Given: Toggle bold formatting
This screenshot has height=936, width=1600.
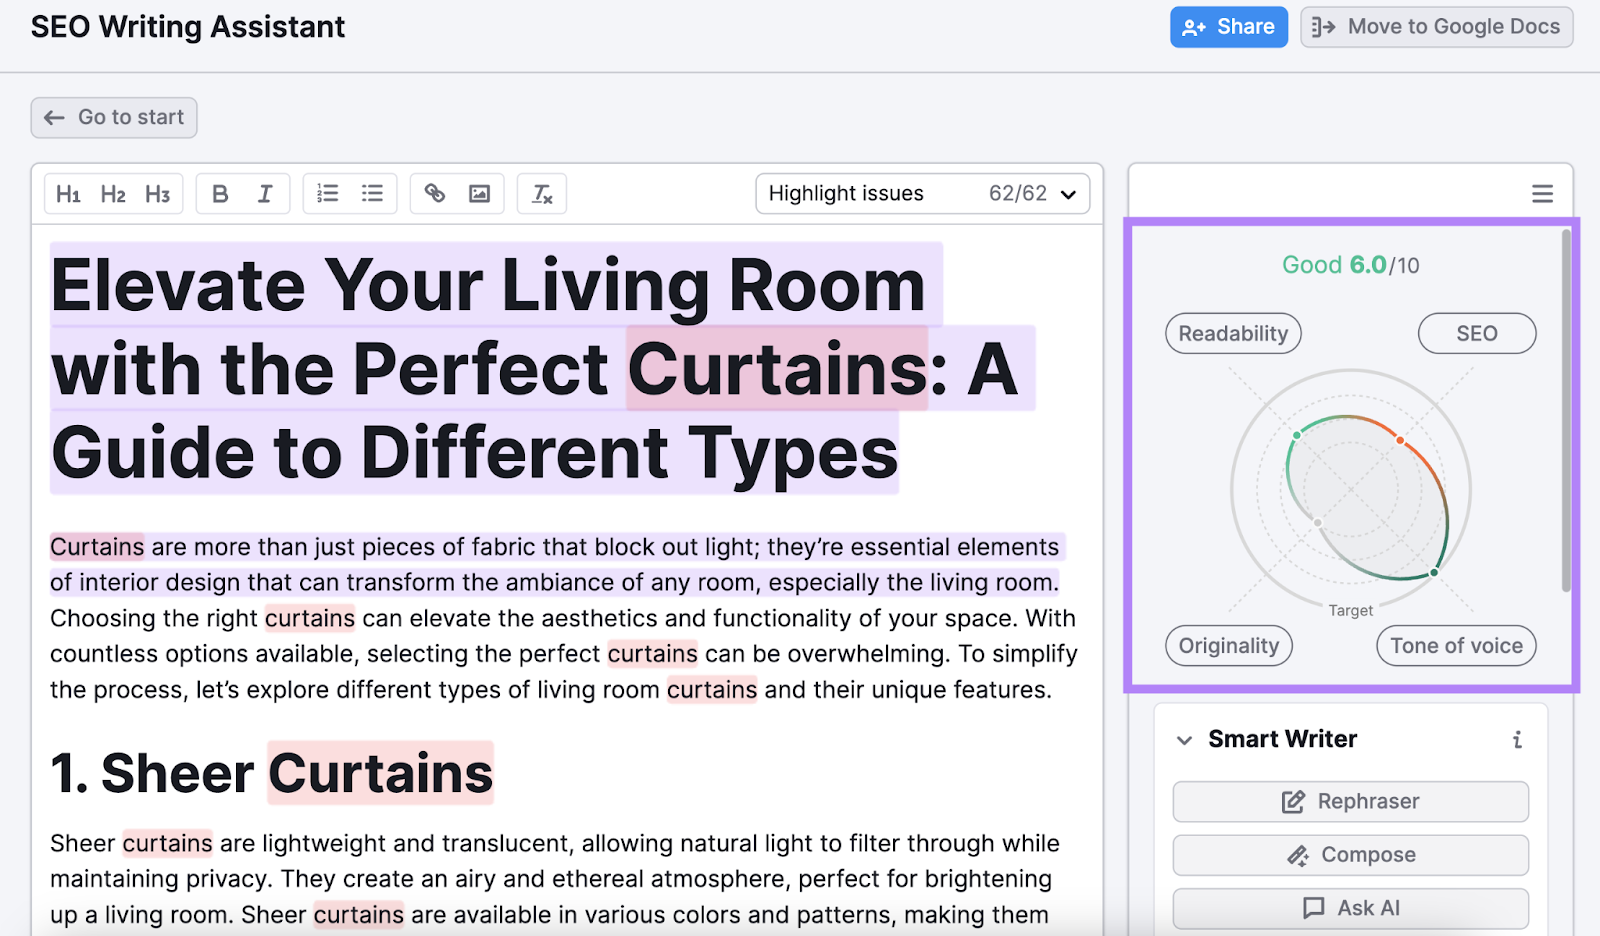Looking at the screenshot, I should (x=221, y=194).
